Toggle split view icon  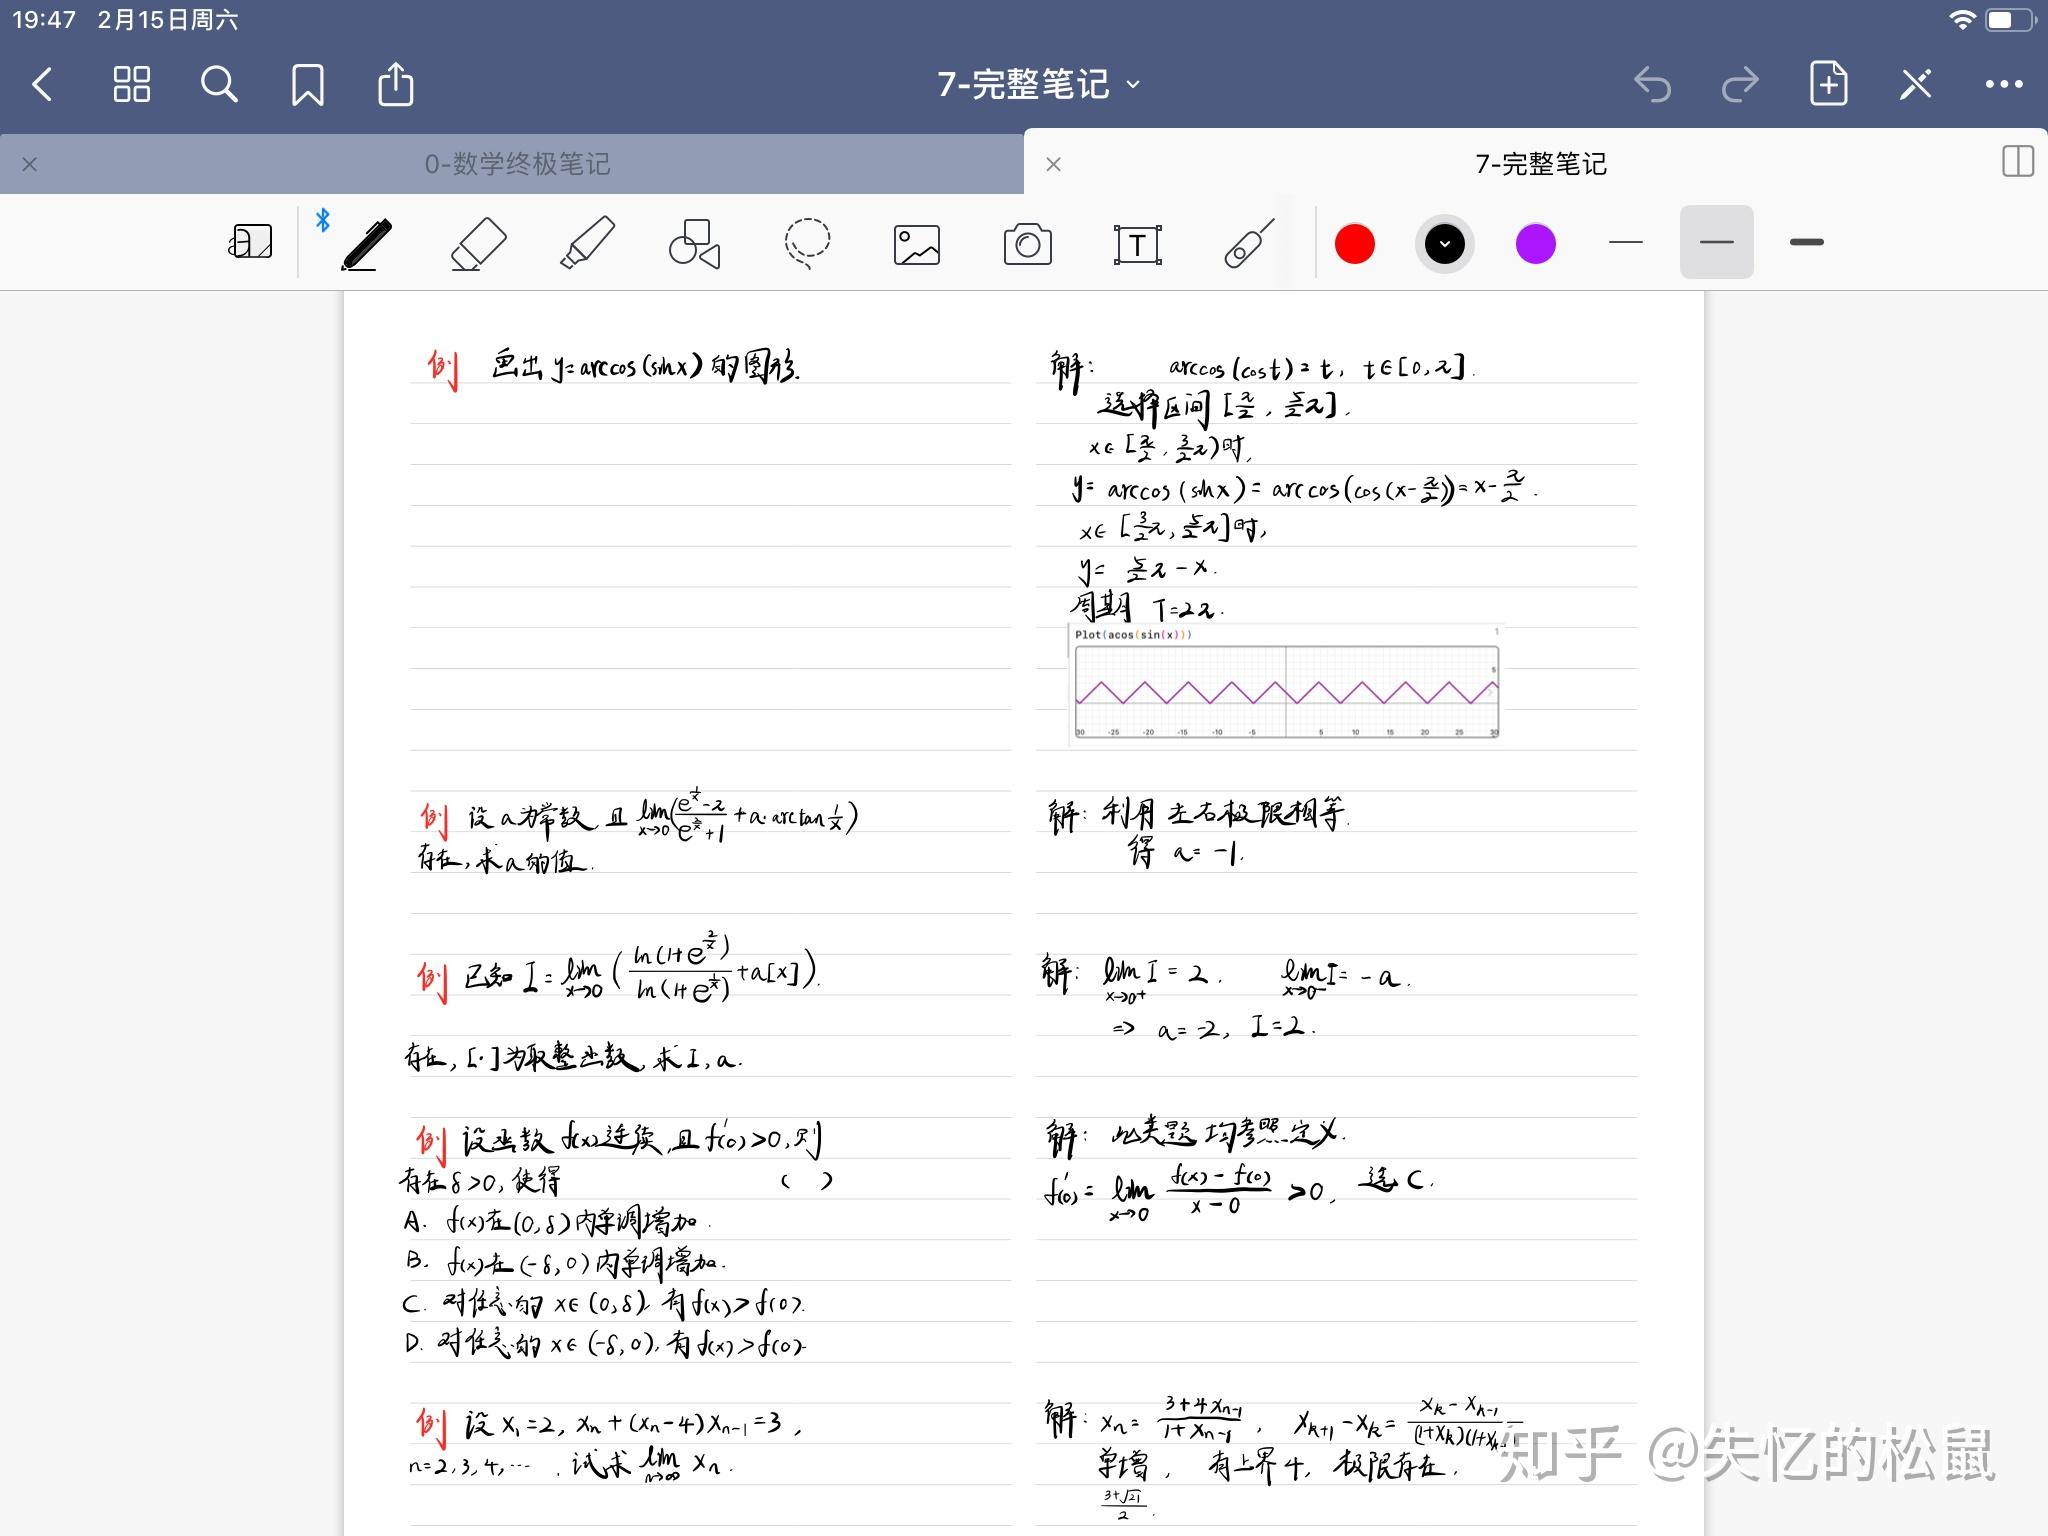(2018, 161)
